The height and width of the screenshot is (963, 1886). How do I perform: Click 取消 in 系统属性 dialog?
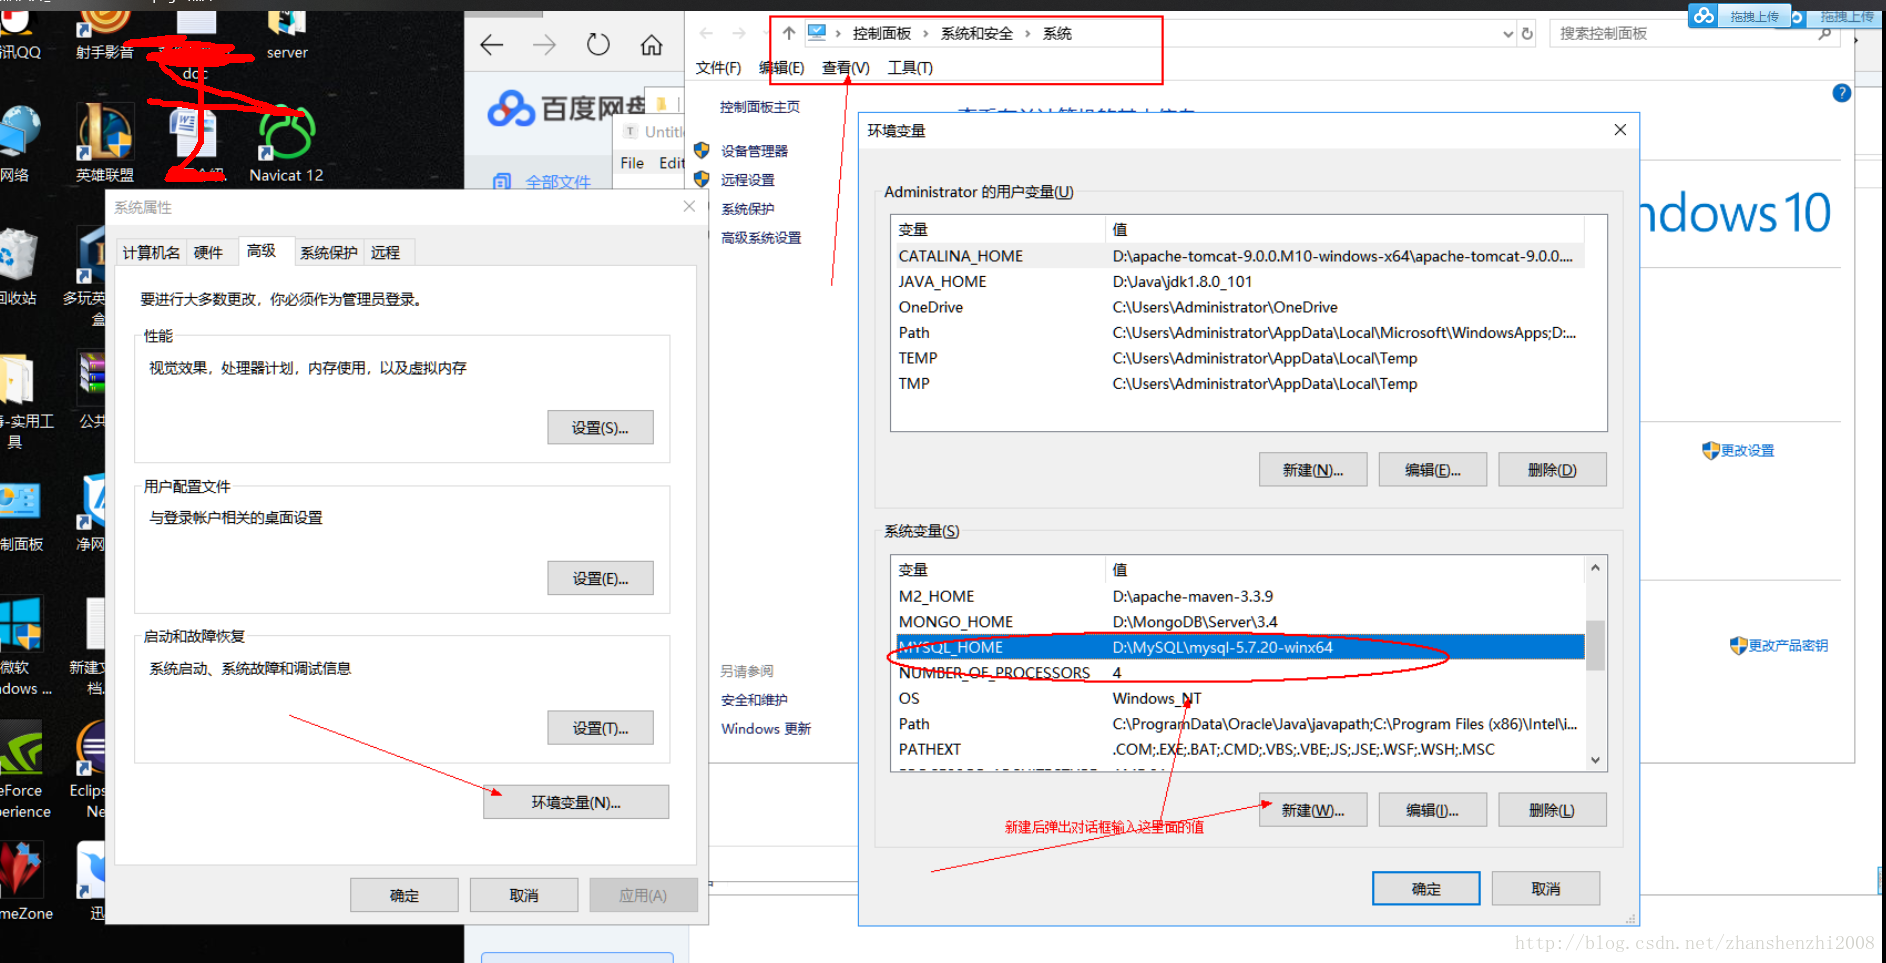[524, 895]
